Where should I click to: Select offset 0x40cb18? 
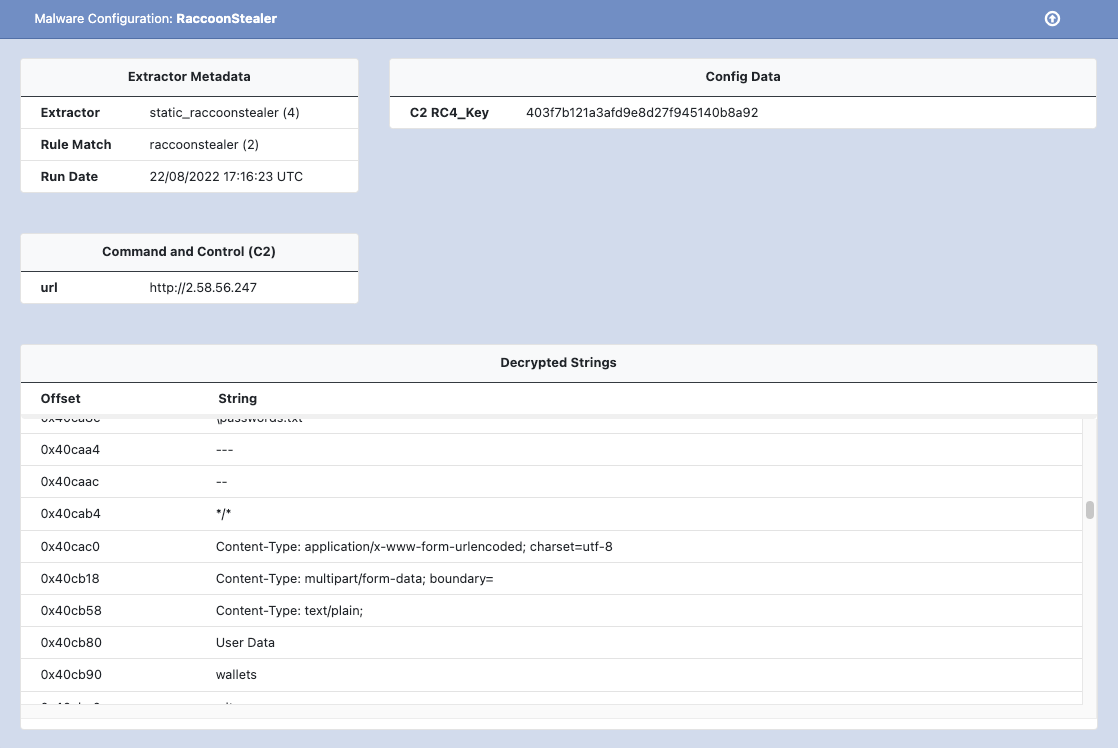tap(70, 579)
